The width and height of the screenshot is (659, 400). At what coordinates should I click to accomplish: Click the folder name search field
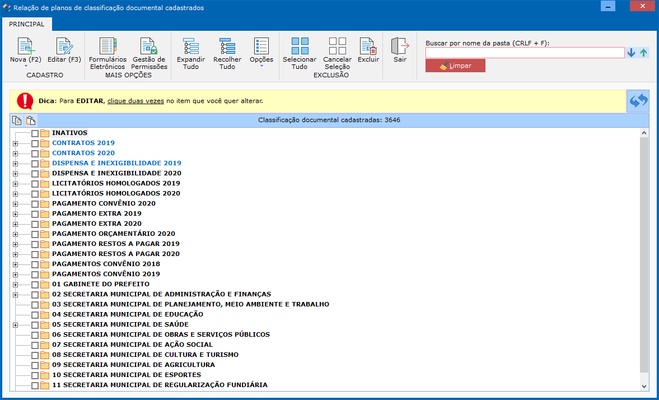point(524,53)
